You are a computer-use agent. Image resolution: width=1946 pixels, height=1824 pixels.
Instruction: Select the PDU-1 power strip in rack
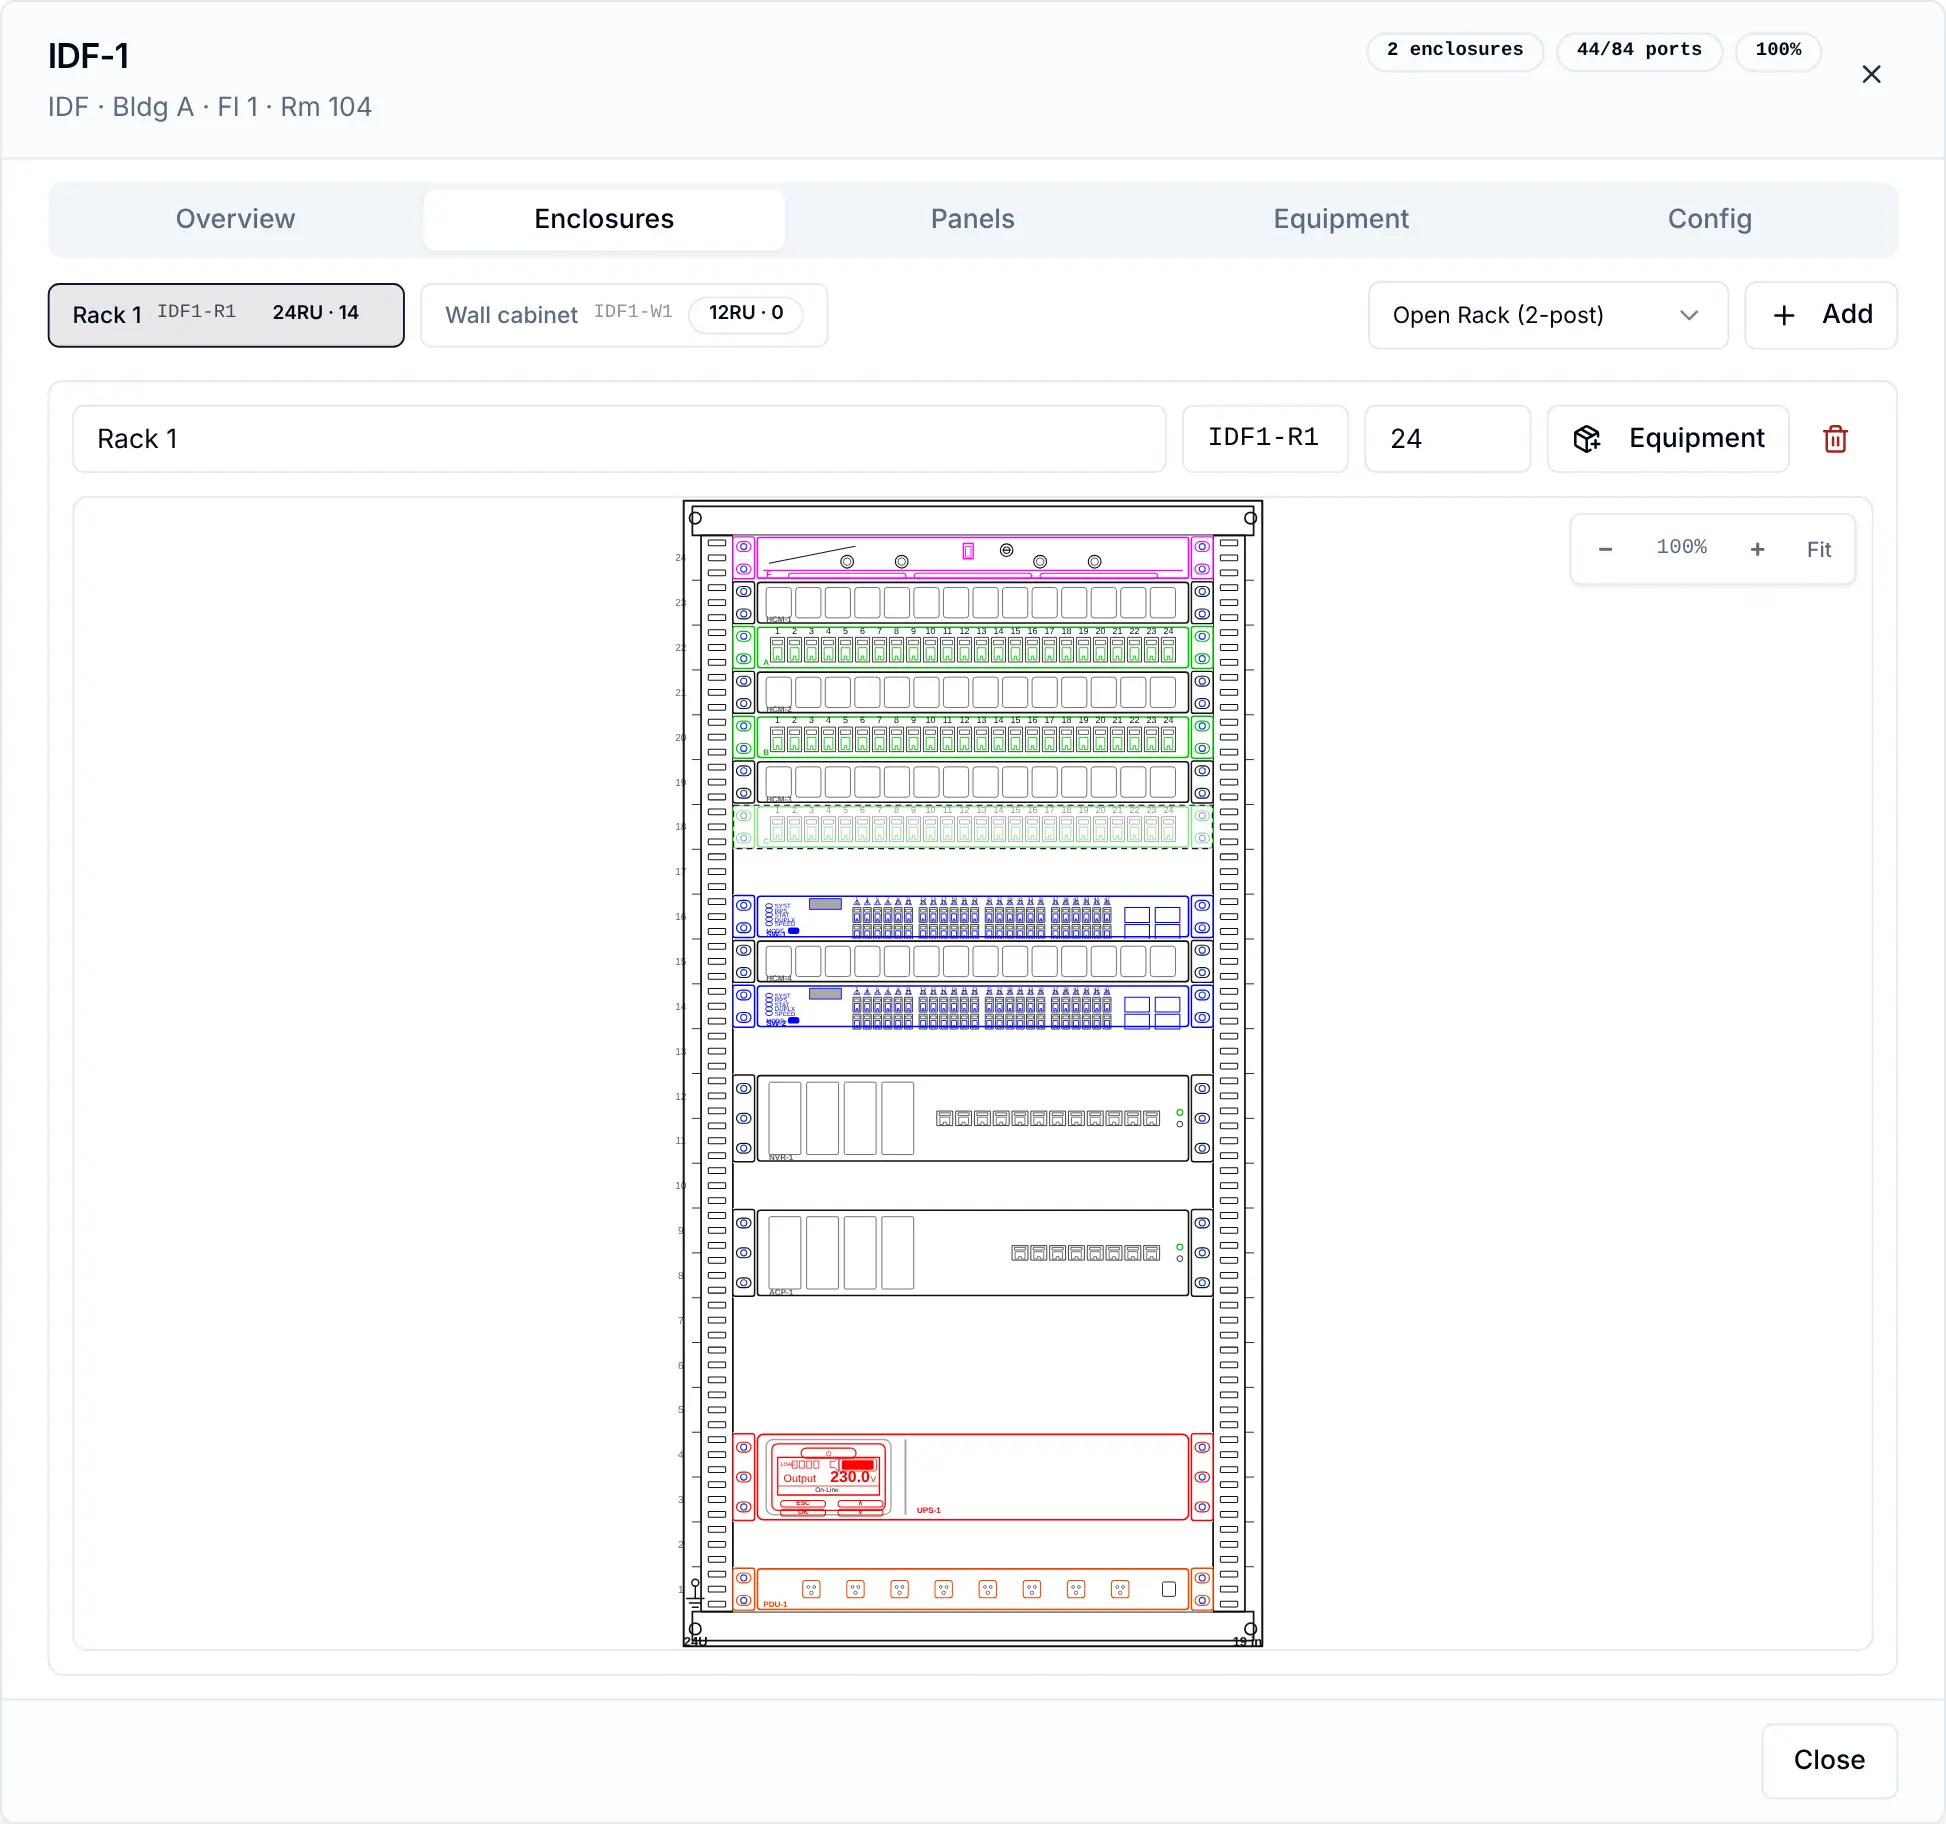(972, 1589)
